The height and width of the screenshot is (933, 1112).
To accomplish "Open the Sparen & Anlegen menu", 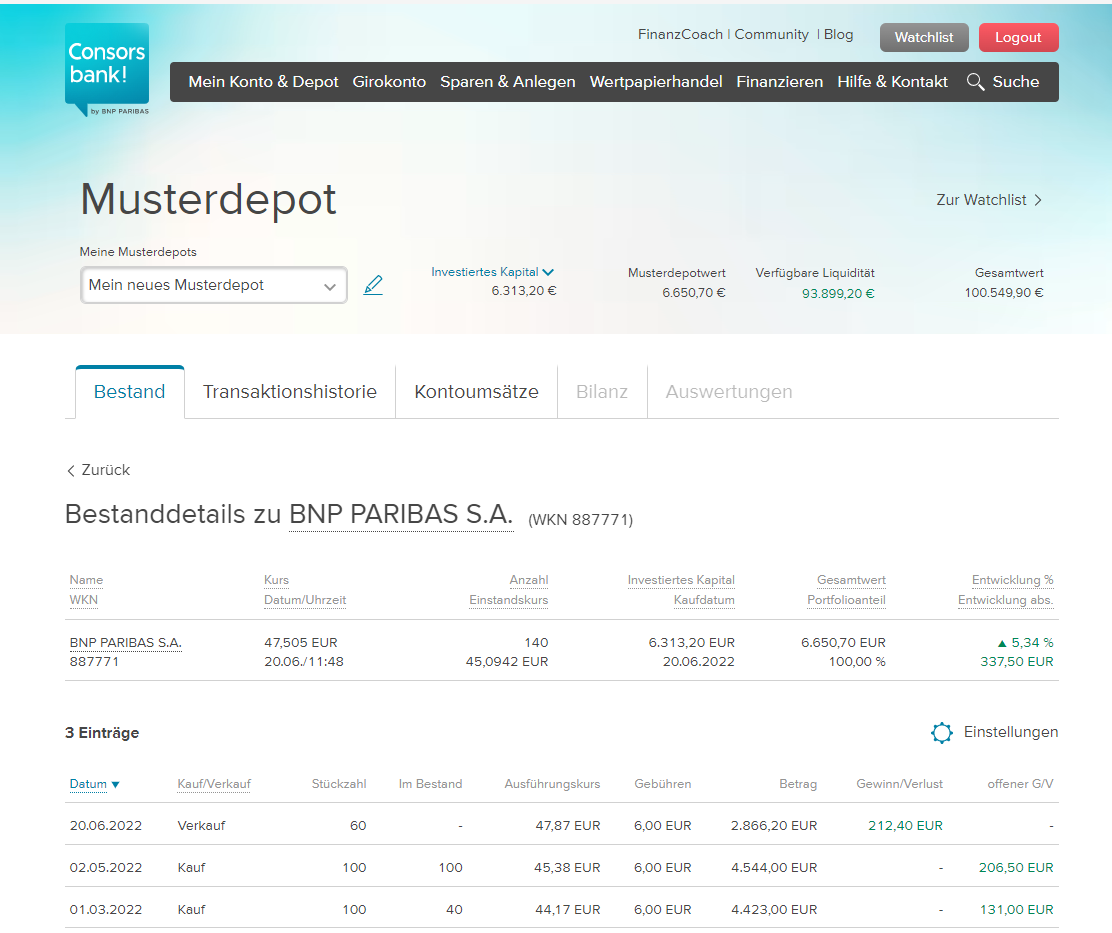I will click(508, 82).
